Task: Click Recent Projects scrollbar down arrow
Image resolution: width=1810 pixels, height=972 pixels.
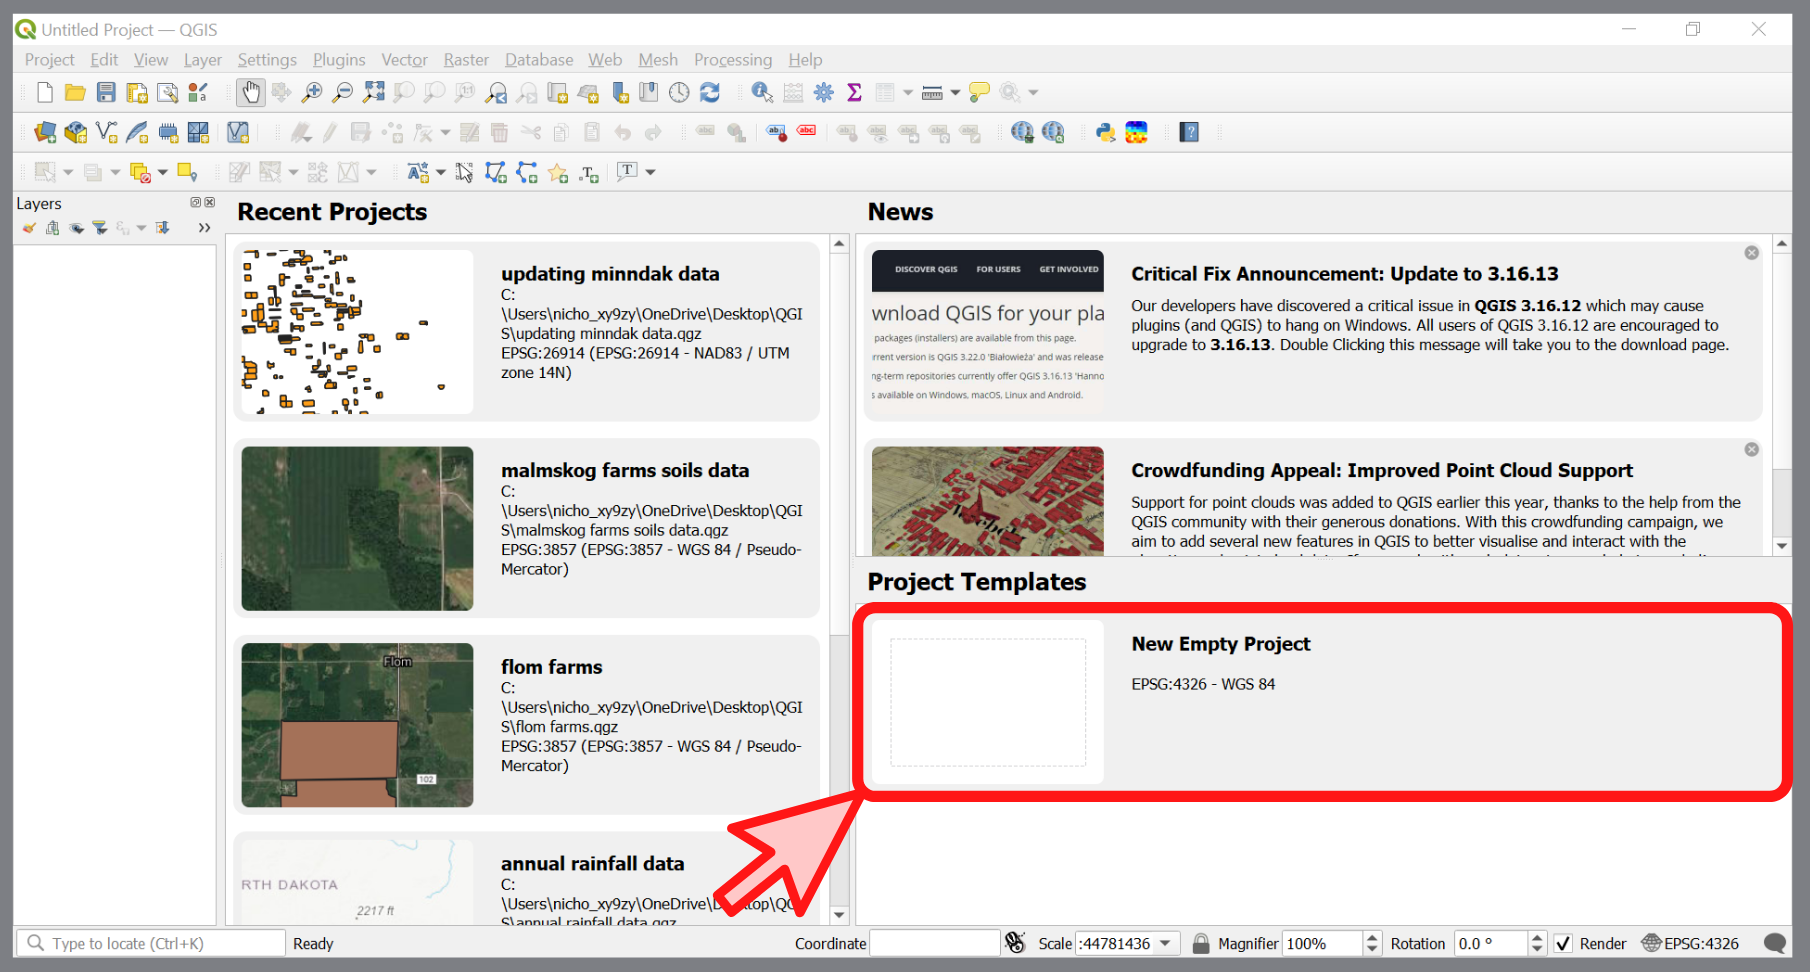Action: tap(839, 915)
